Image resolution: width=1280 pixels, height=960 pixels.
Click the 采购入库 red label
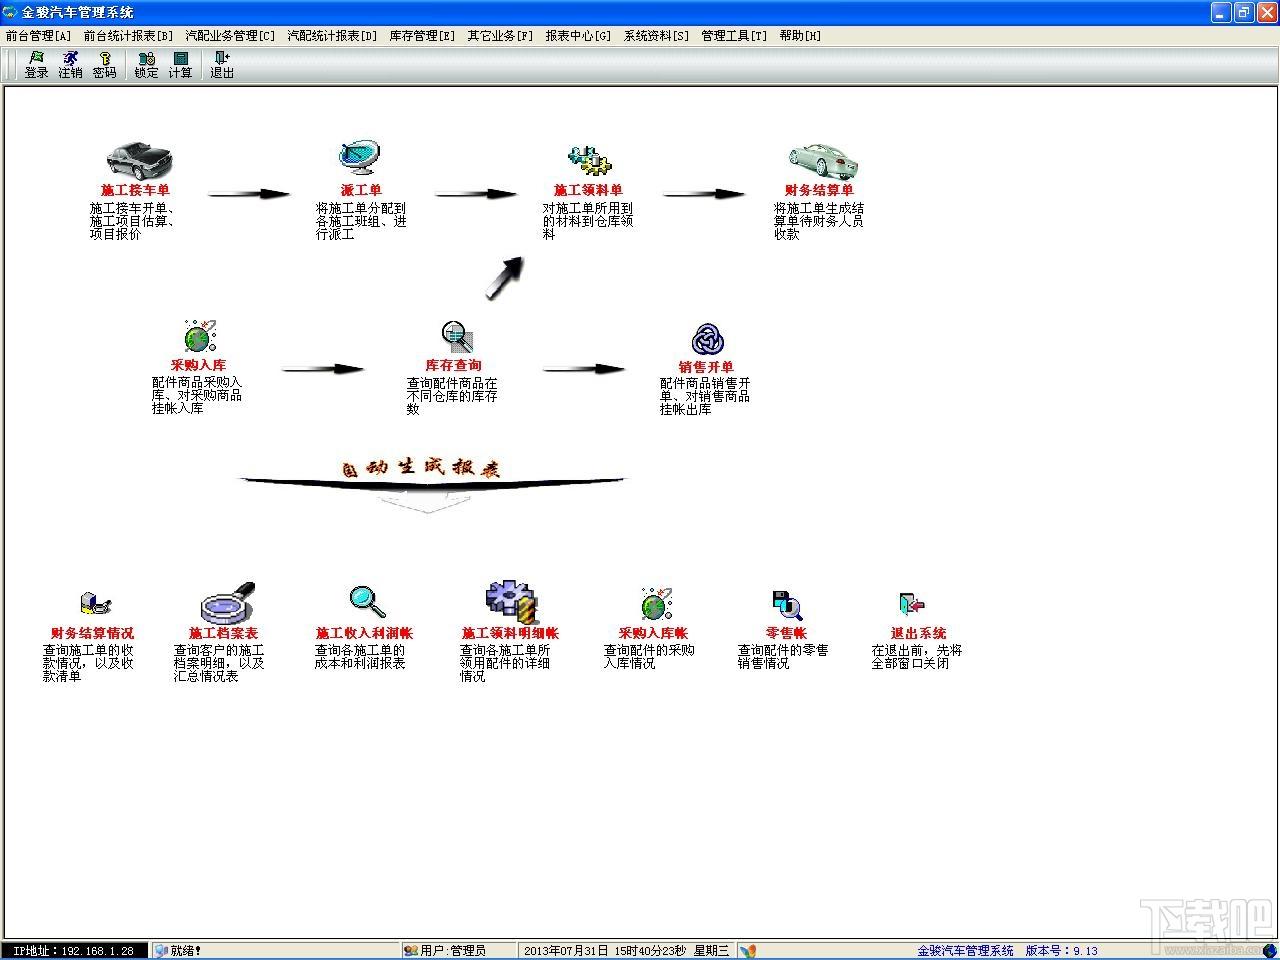[198, 365]
